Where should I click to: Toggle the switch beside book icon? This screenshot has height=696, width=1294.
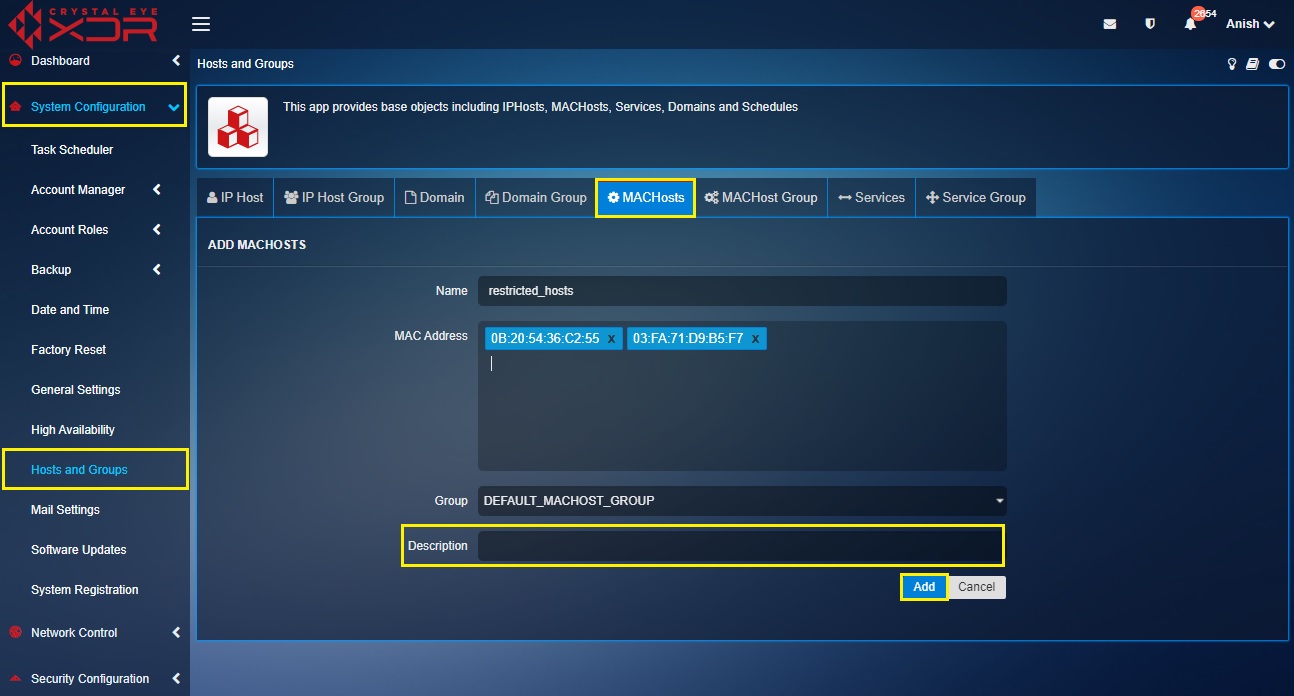[x=1277, y=64]
